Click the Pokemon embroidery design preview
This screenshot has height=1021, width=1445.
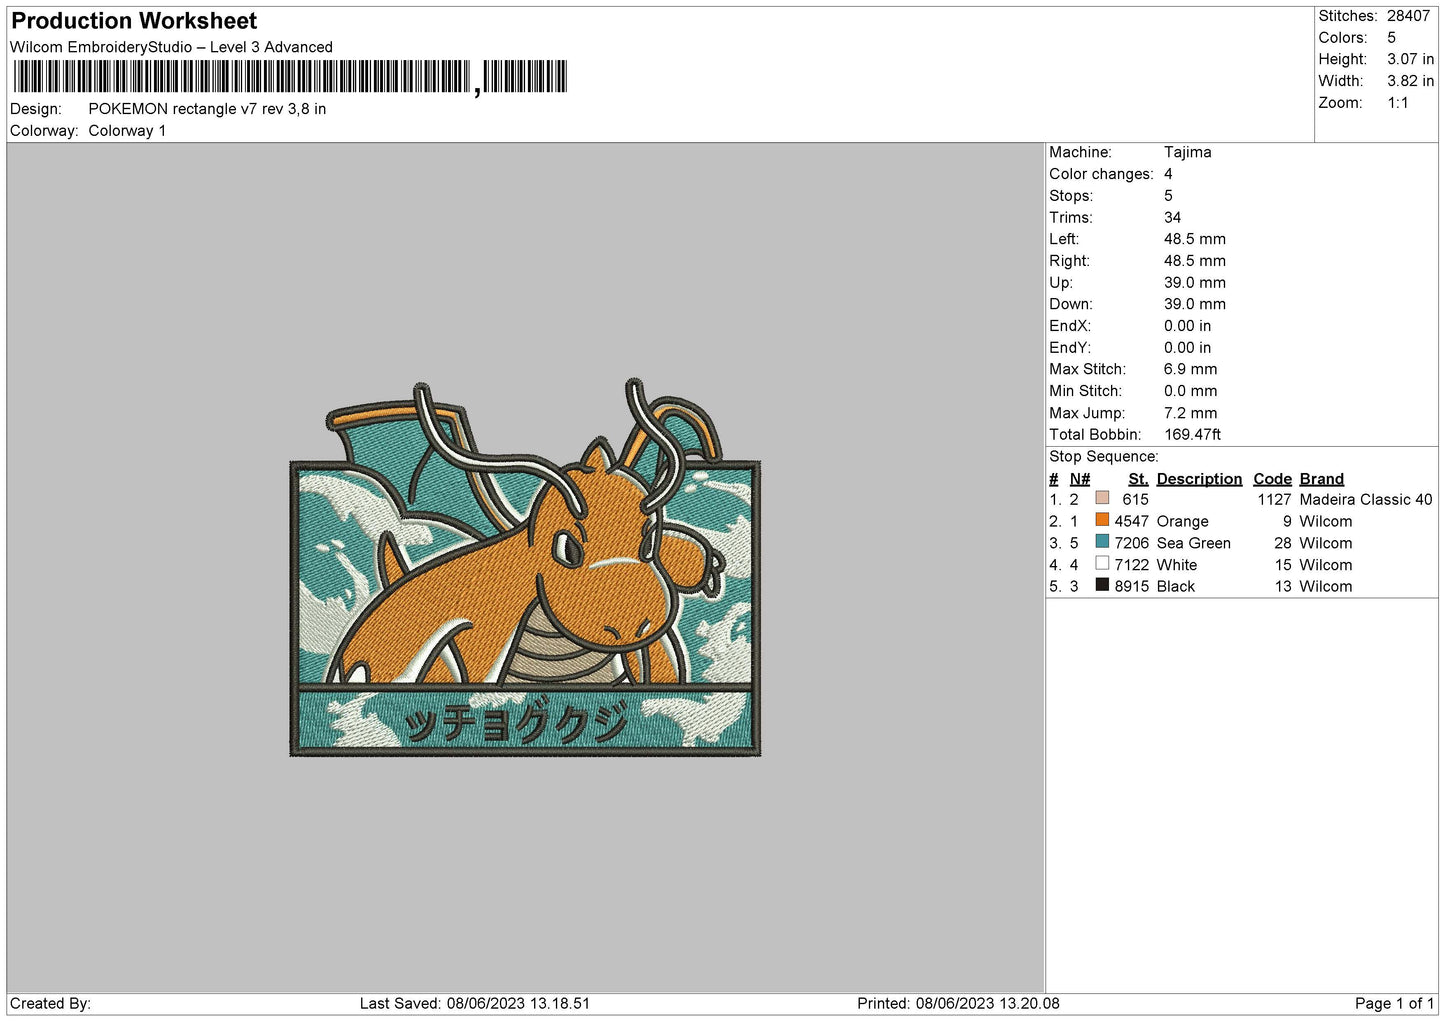(x=525, y=570)
